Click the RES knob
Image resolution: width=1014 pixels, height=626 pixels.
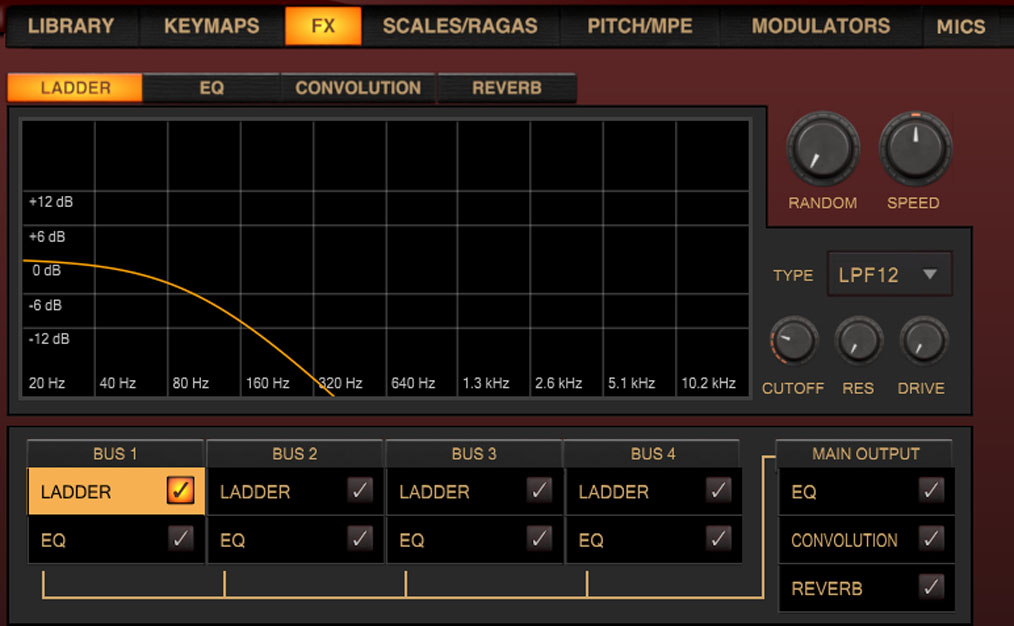[859, 341]
